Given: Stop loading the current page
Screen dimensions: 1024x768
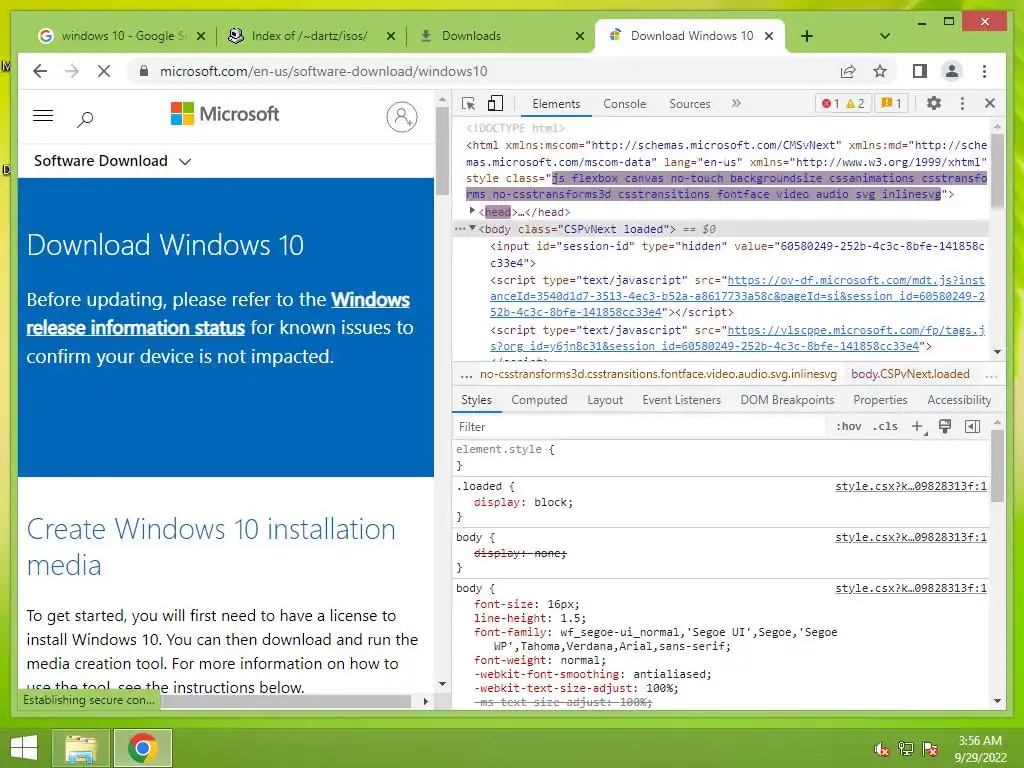Looking at the screenshot, I should pyautogui.click(x=104, y=71).
